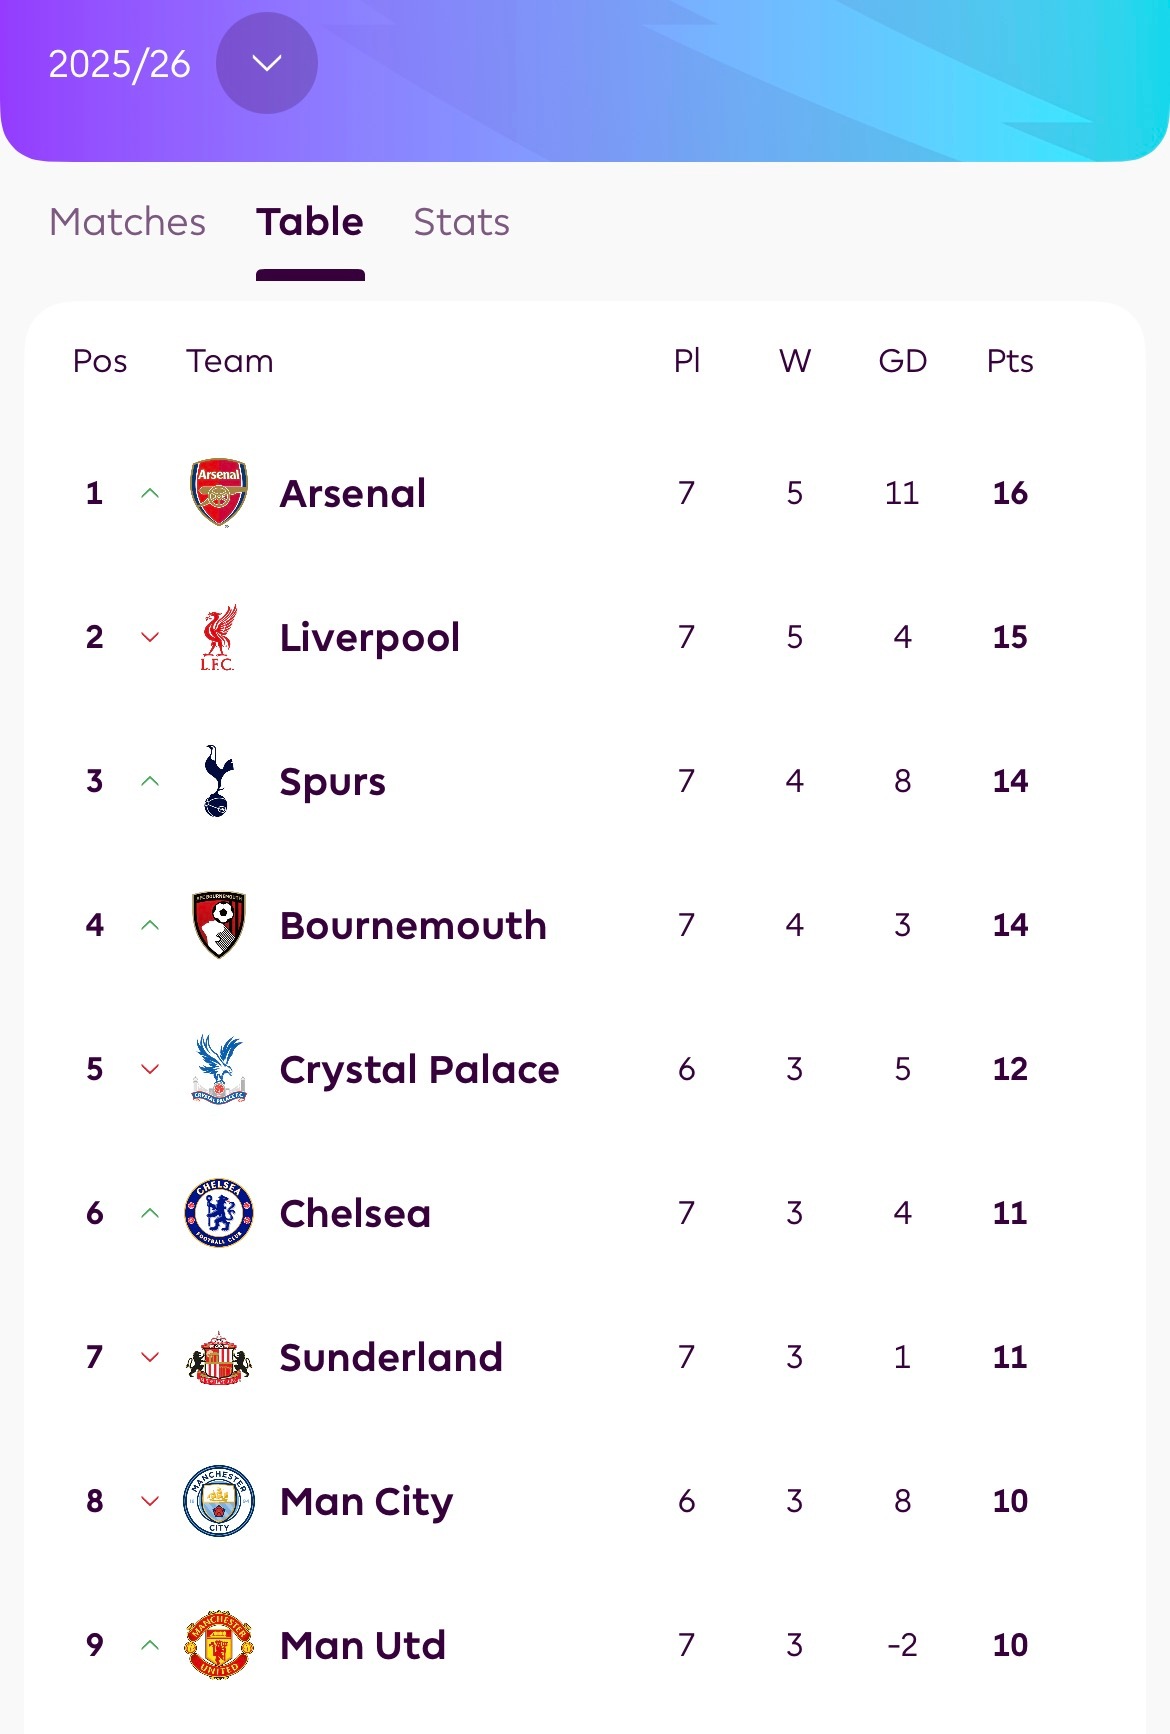1170x1734 pixels.
Task: Open the Bournemouth team name link
Action: (413, 926)
